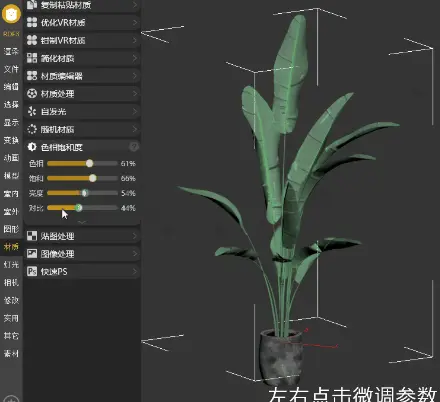The width and height of the screenshot is (440, 402).
Task: Open the 变换 sidebar tab
Action: click(11, 140)
